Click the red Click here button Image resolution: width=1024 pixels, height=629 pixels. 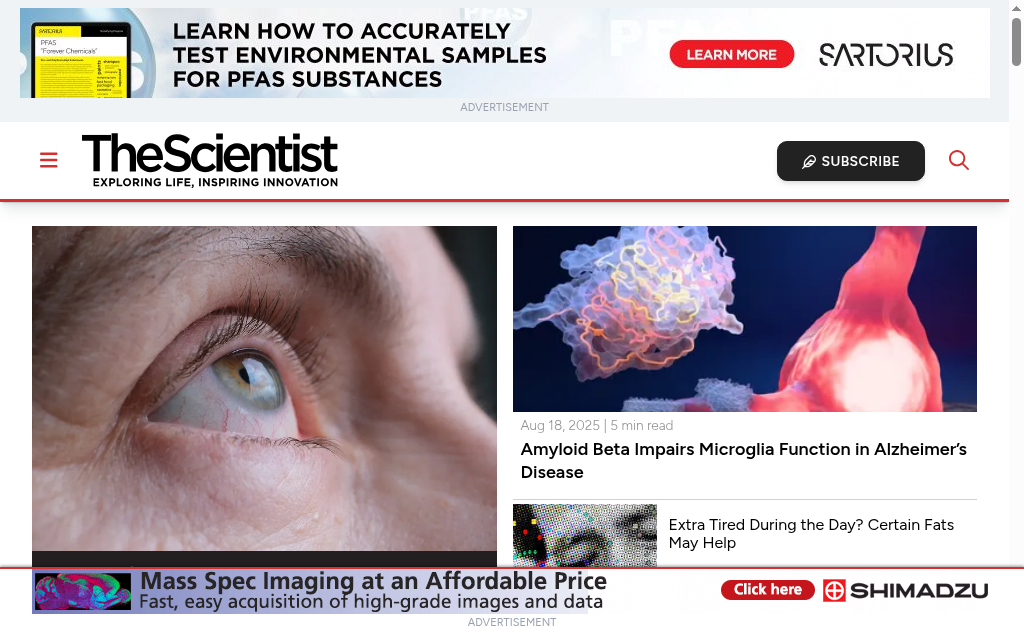click(x=767, y=590)
